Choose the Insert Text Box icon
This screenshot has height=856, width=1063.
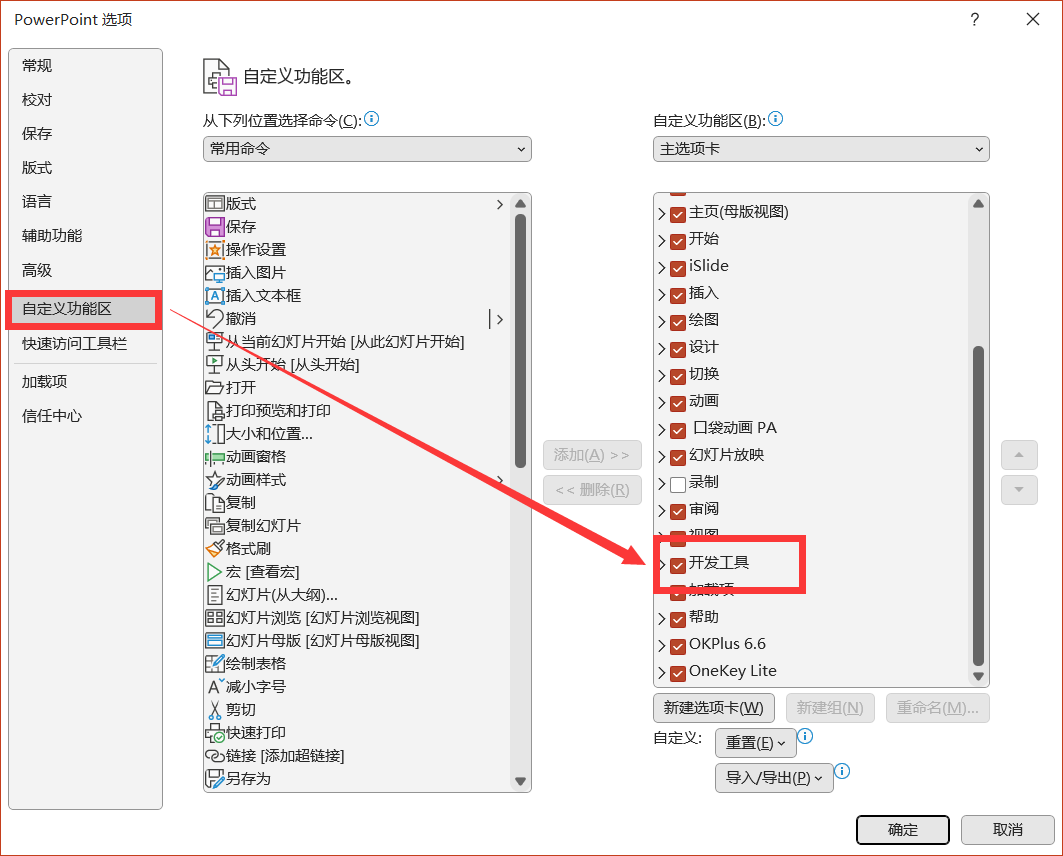click(x=214, y=295)
